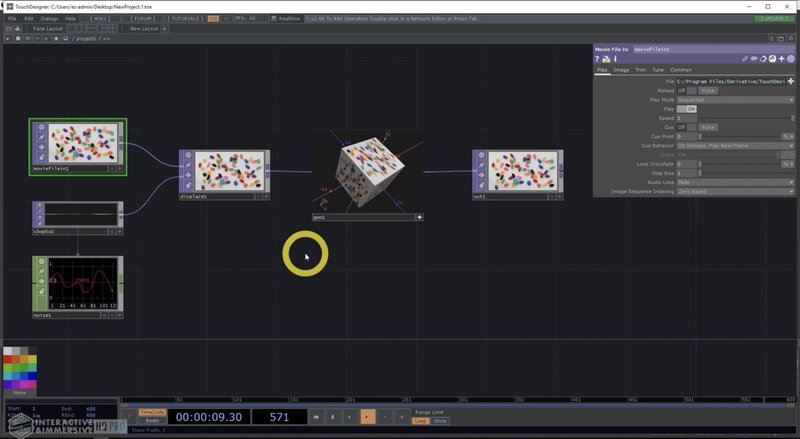This screenshot has height=439, width=800.
Task: Switch timeline display to Beats
Action: (152, 421)
